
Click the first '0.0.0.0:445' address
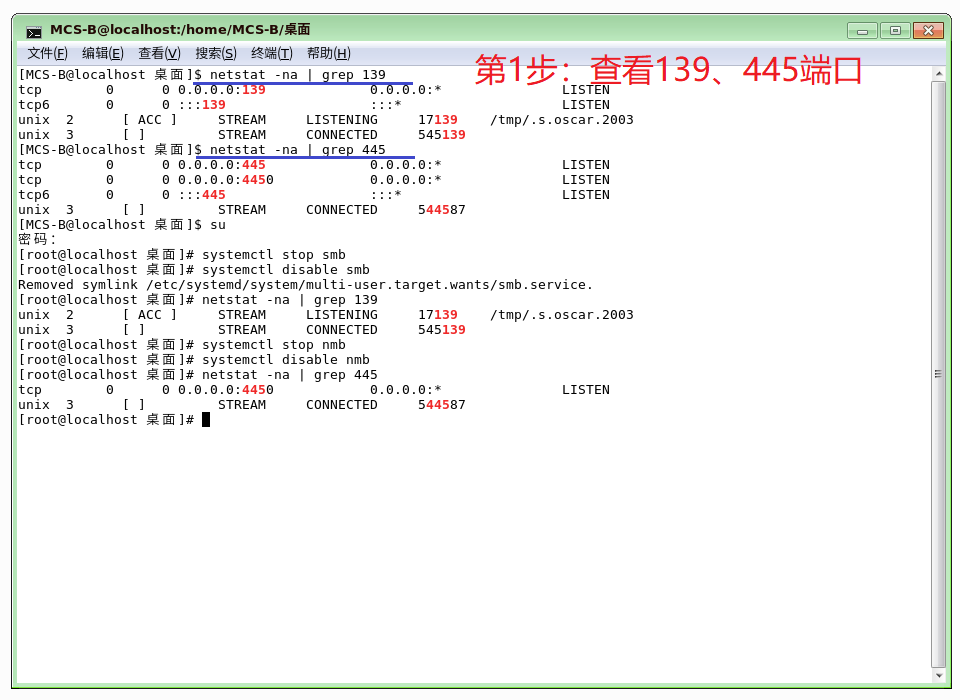222,165
